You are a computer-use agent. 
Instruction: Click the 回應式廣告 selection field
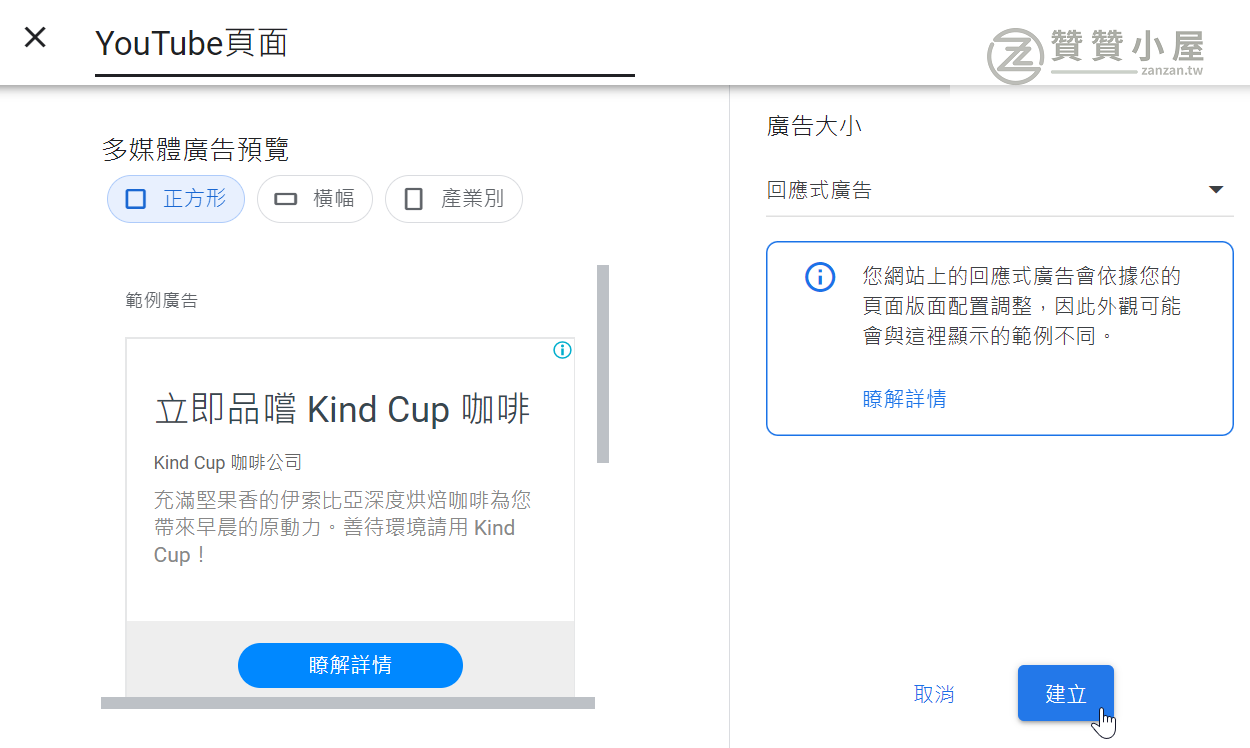[1000, 190]
